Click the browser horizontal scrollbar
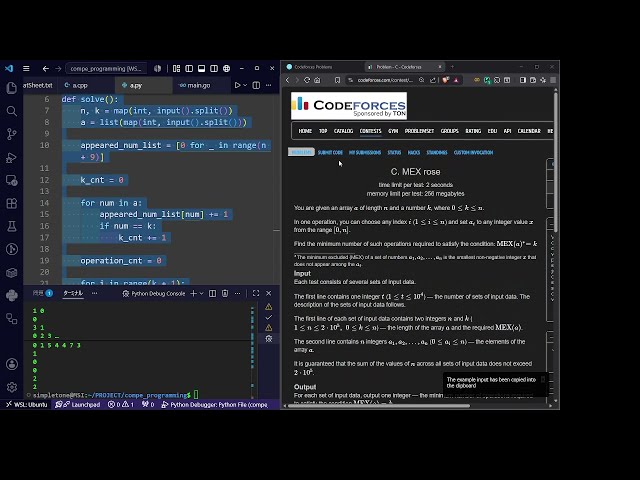The image size is (640, 480). point(379,406)
